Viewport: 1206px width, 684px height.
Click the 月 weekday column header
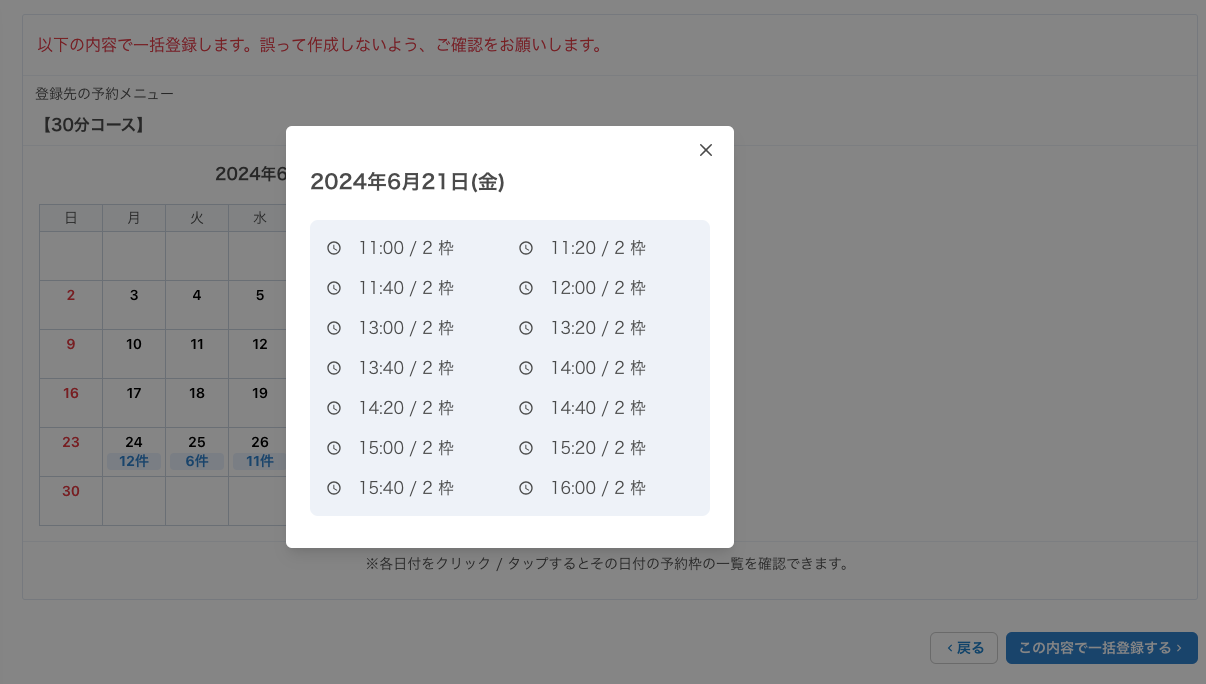tap(134, 218)
